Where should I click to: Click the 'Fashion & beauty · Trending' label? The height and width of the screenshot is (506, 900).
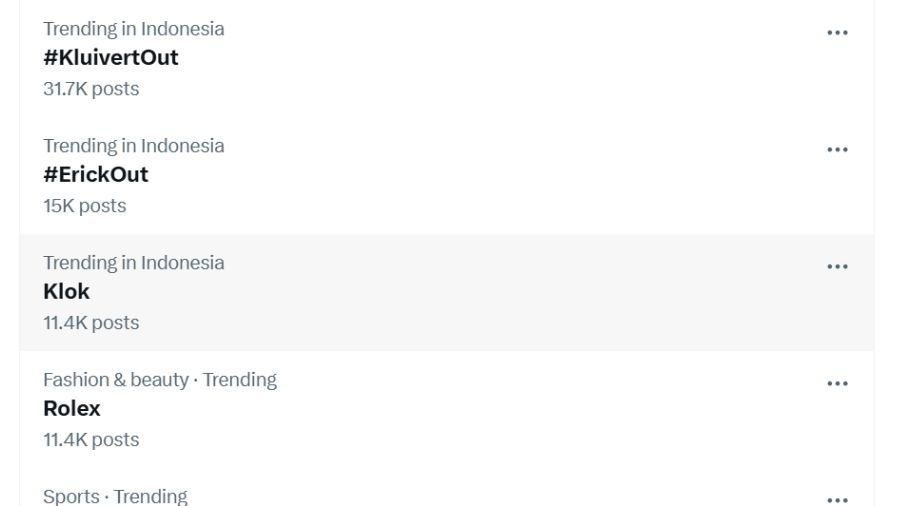pos(160,380)
